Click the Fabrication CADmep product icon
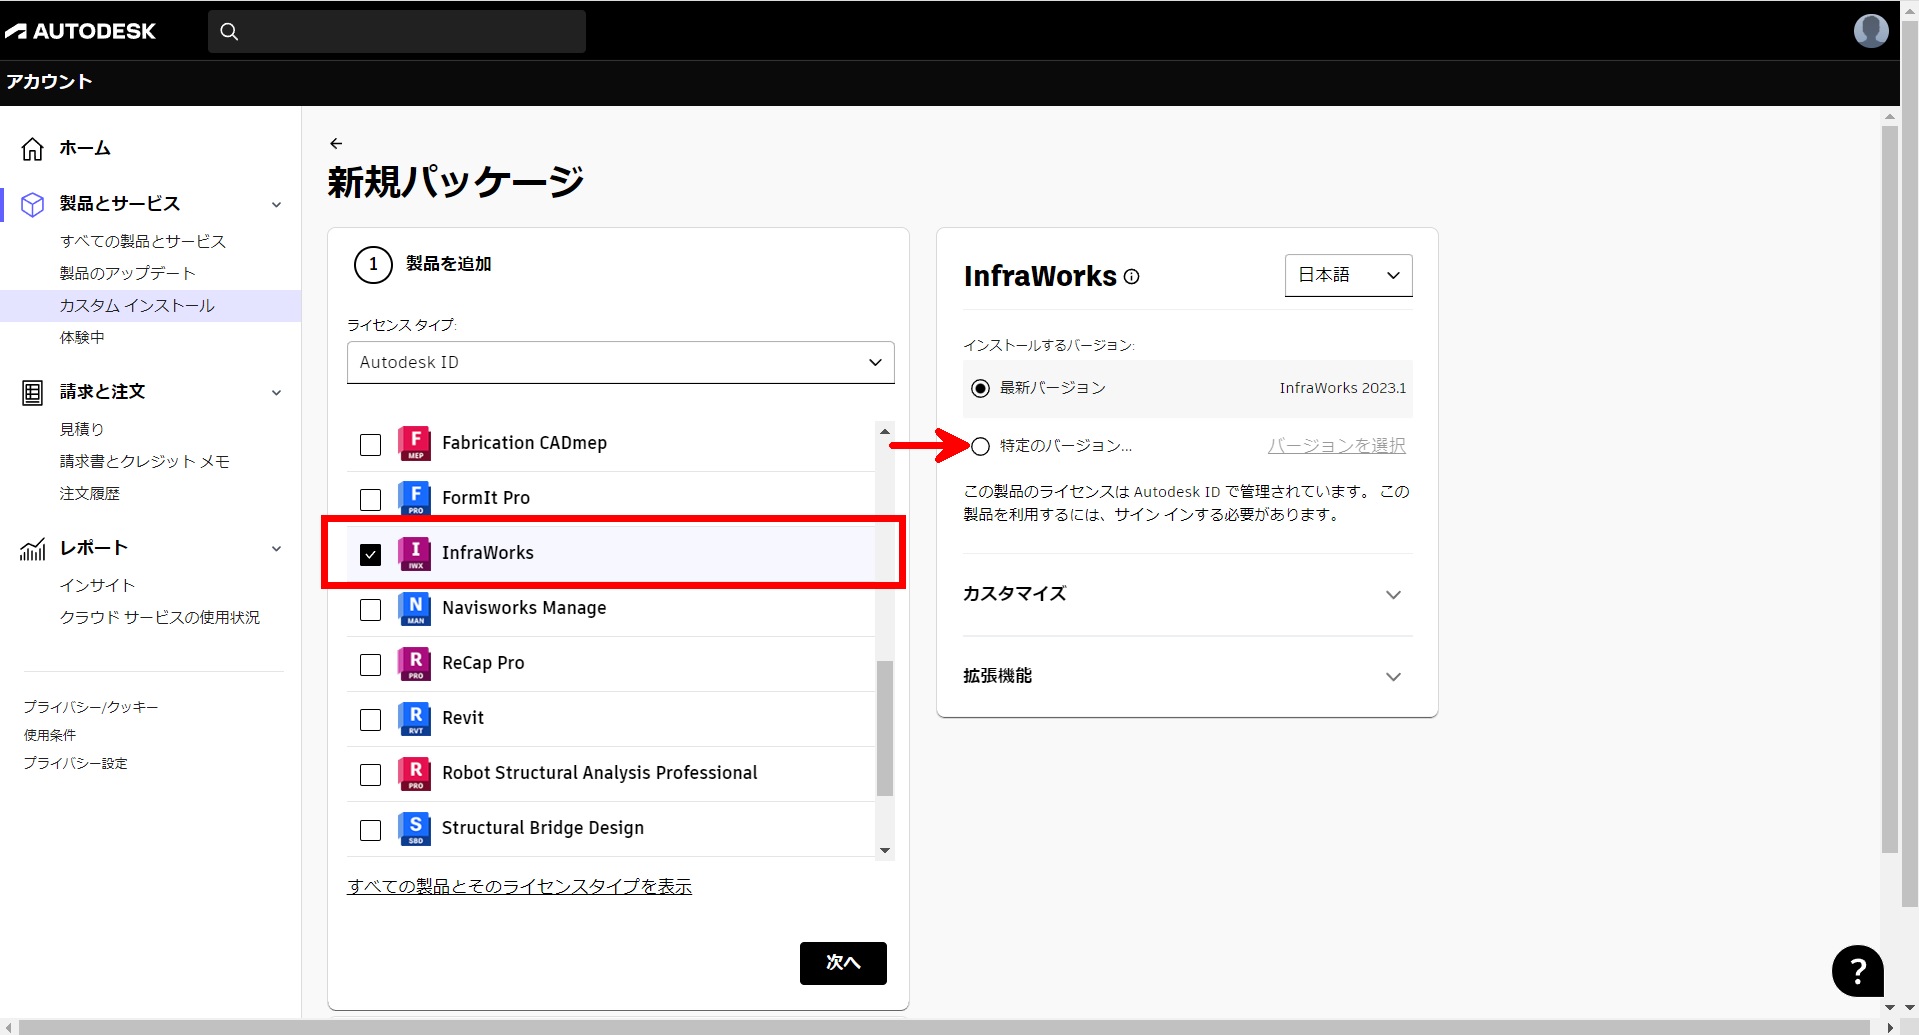The width and height of the screenshot is (1919, 1035). (x=415, y=443)
